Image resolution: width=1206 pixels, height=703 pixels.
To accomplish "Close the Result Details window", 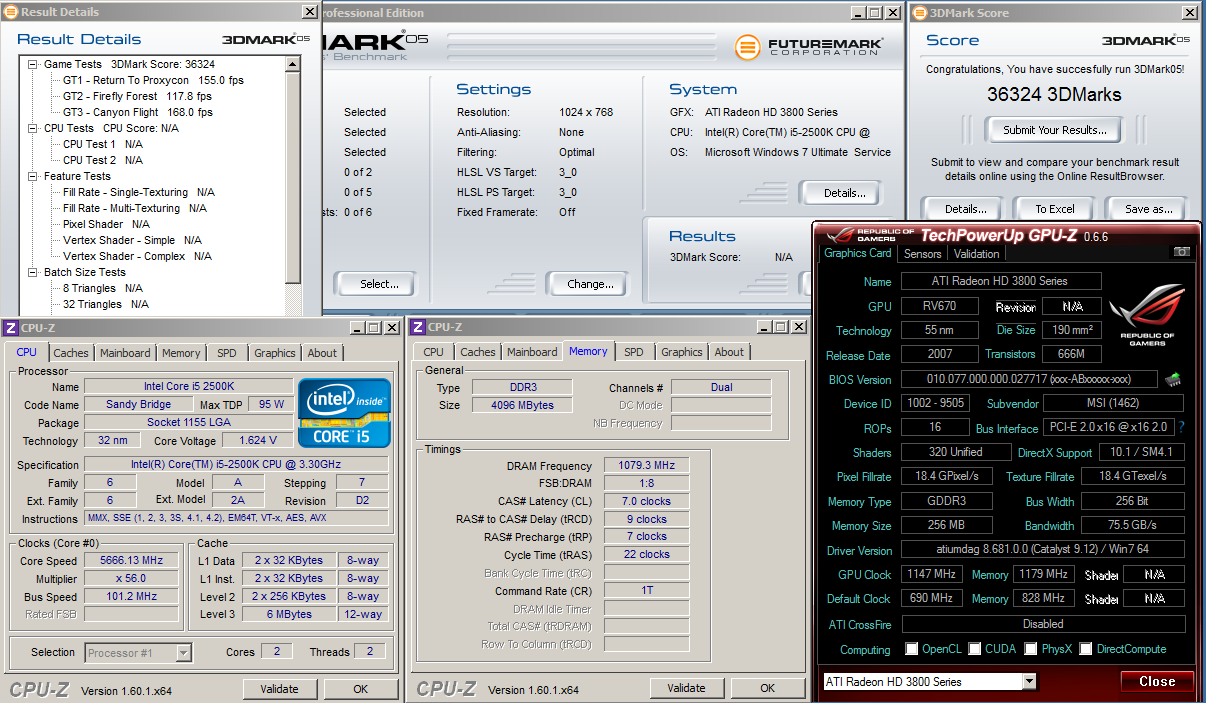I will 311,13.
